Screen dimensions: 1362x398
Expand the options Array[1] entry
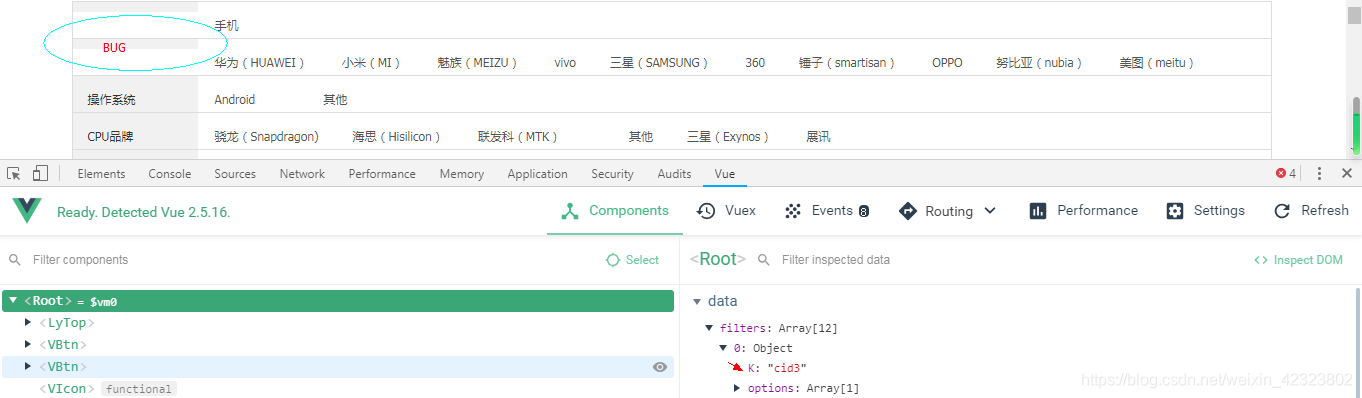point(738,388)
